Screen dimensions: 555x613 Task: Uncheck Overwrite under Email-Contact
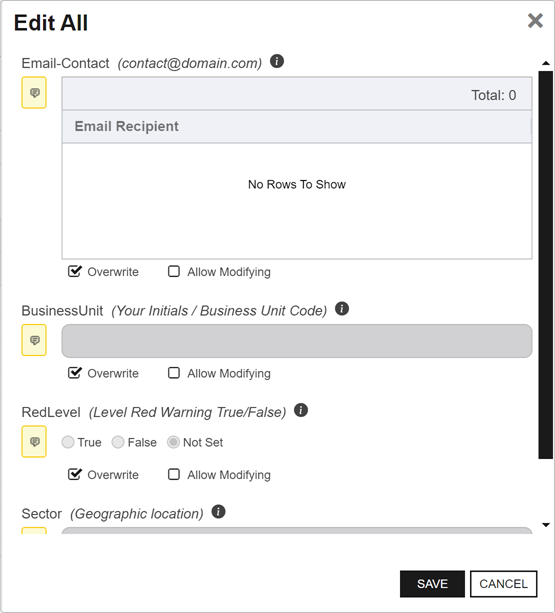[74, 271]
